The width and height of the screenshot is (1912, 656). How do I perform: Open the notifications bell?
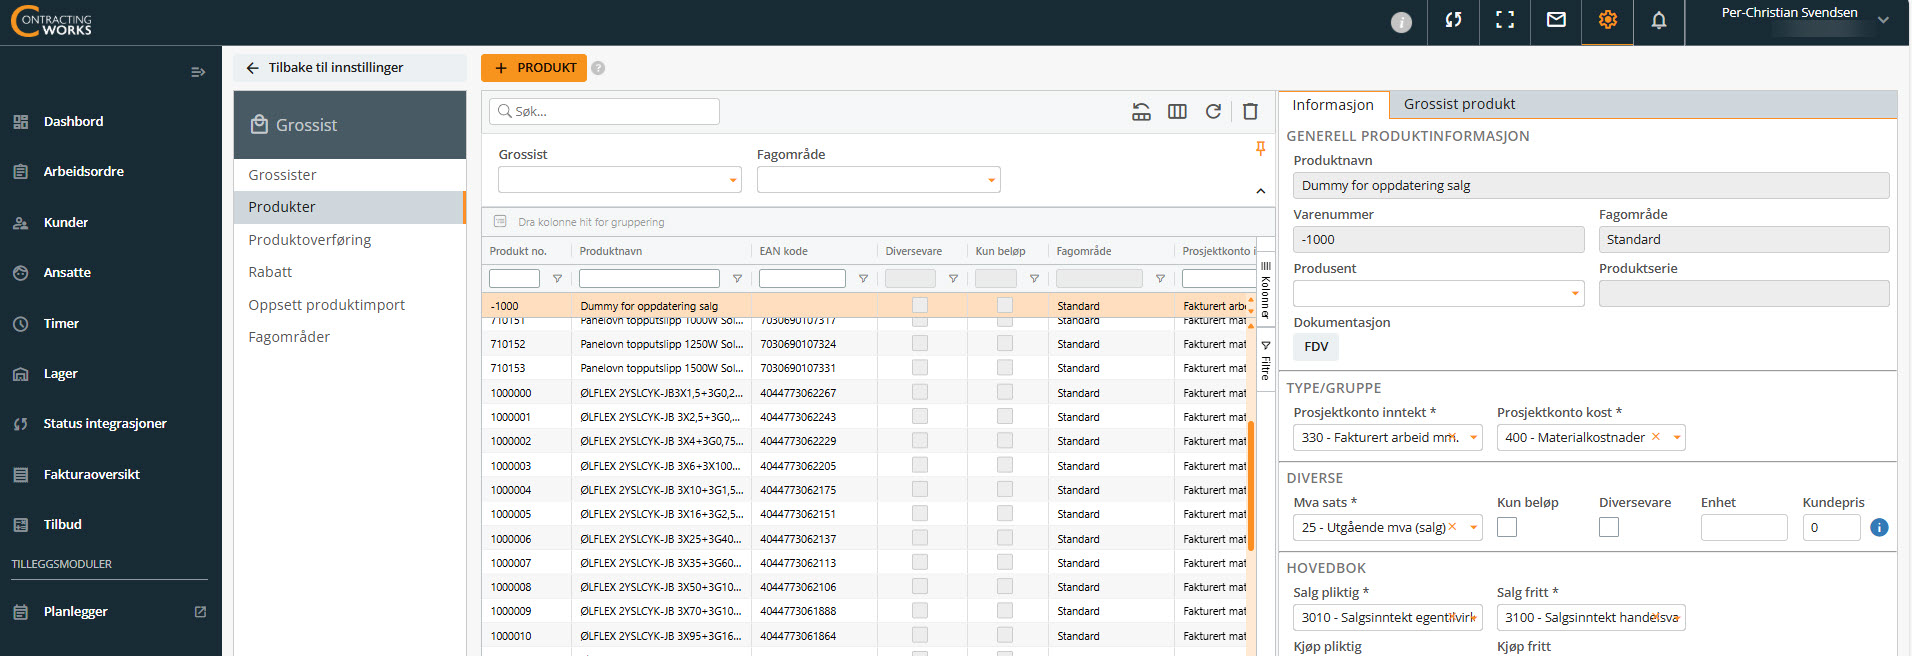click(1659, 20)
